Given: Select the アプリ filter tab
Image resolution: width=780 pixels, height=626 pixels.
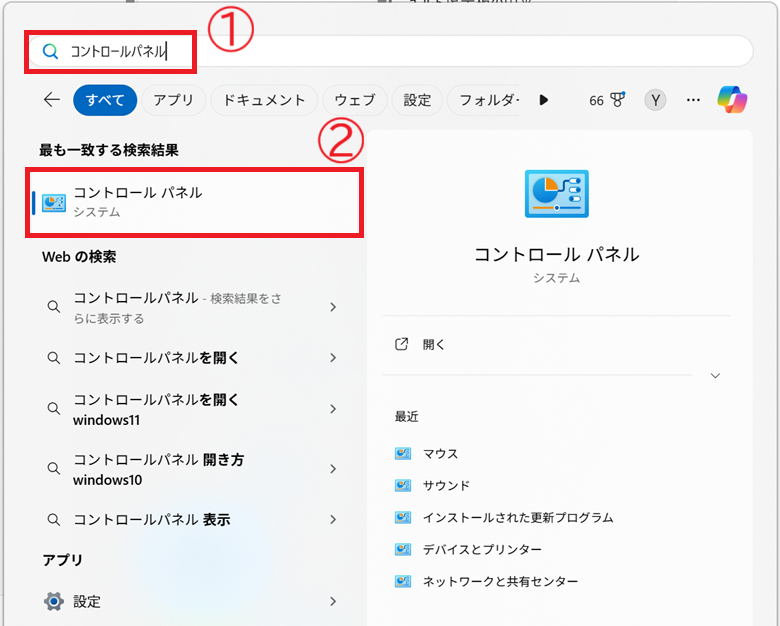Looking at the screenshot, I should (173, 100).
